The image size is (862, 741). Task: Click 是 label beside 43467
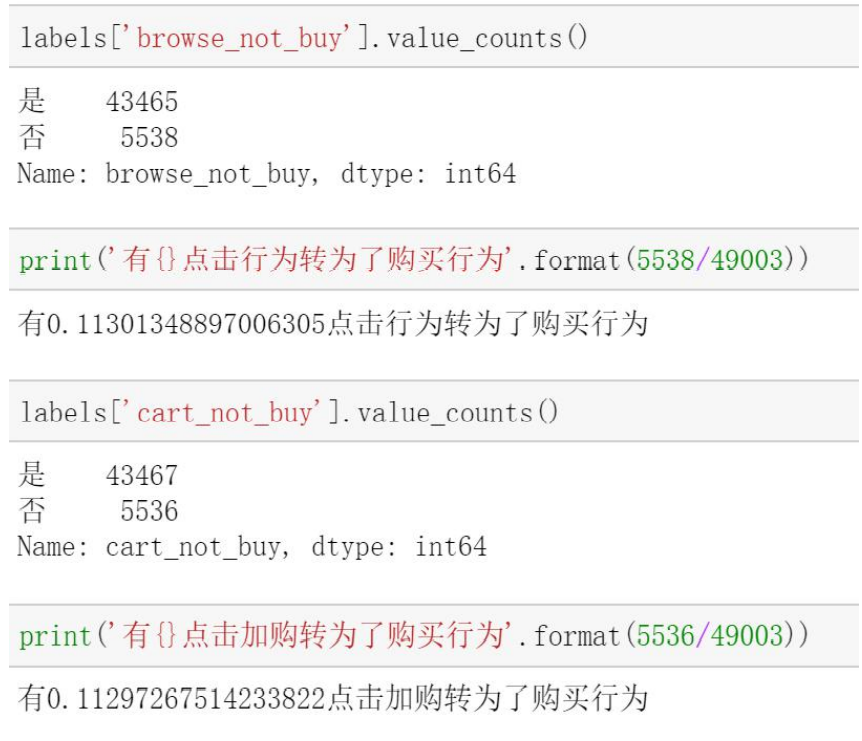(31, 474)
